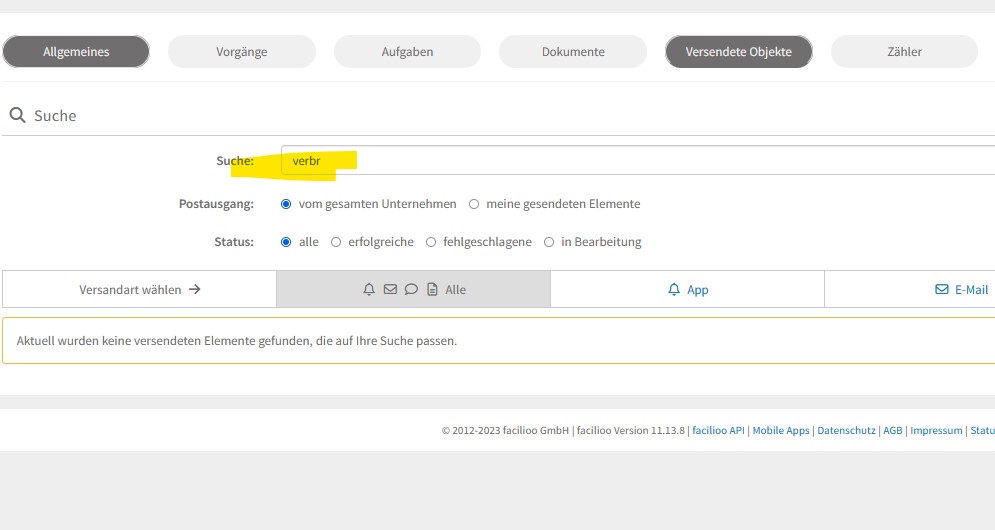Viewport: 995px width, 530px height.
Task: Visit the Mobile Apps footer link
Action: point(781,431)
